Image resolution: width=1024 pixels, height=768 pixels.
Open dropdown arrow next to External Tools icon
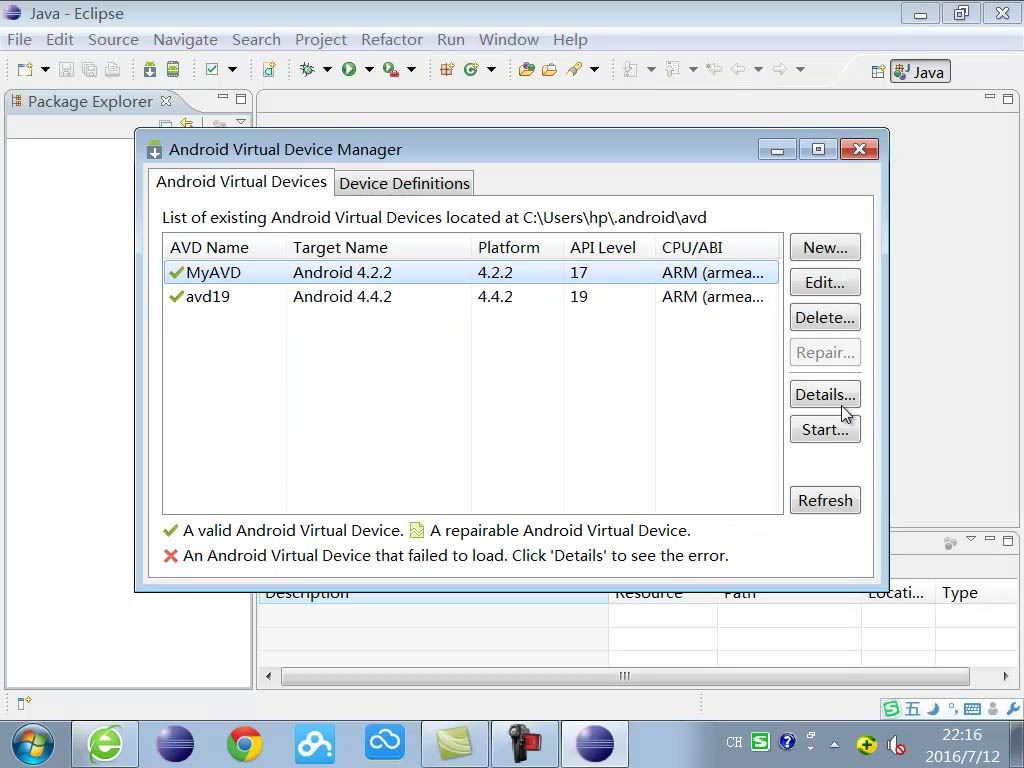[411, 69]
